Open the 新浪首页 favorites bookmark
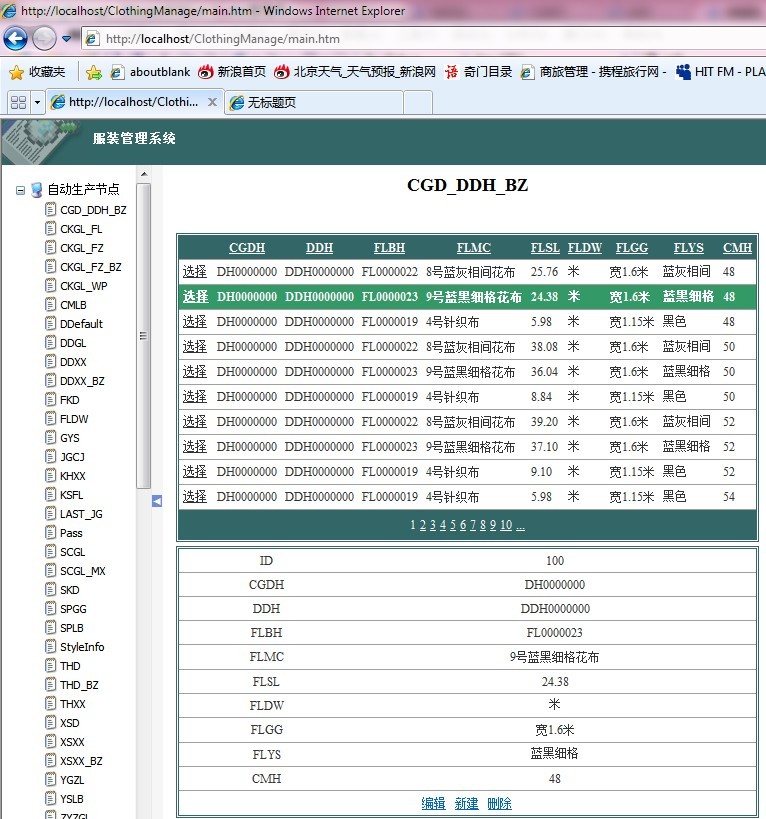 tap(232, 72)
